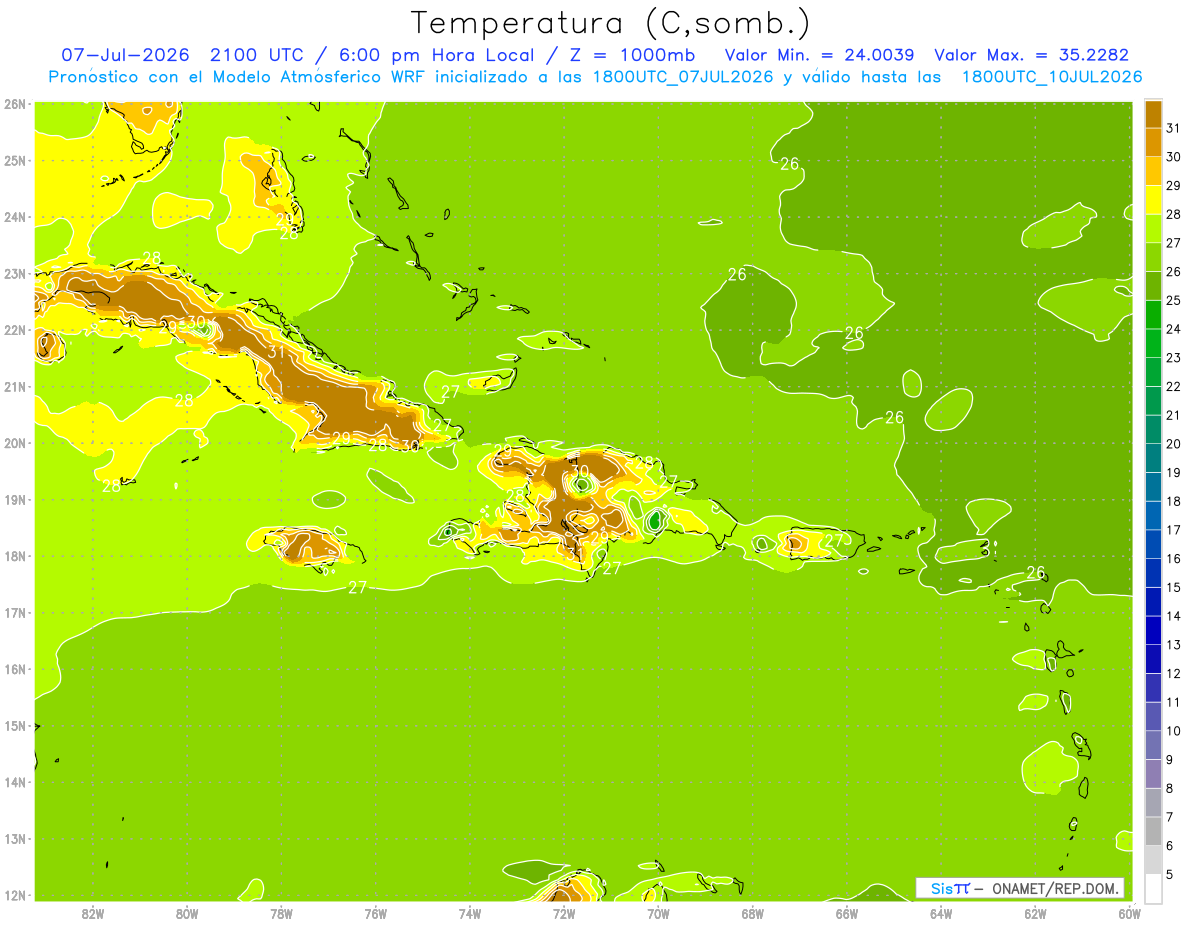Viewport: 1200px width, 927px height.
Task: Click the '62W' longitude axis label
Action: coord(1036,913)
